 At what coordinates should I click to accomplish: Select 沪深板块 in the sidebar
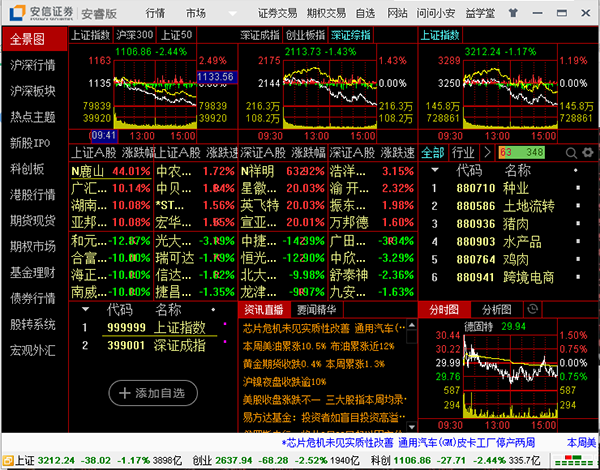pyautogui.click(x=33, y=91)
